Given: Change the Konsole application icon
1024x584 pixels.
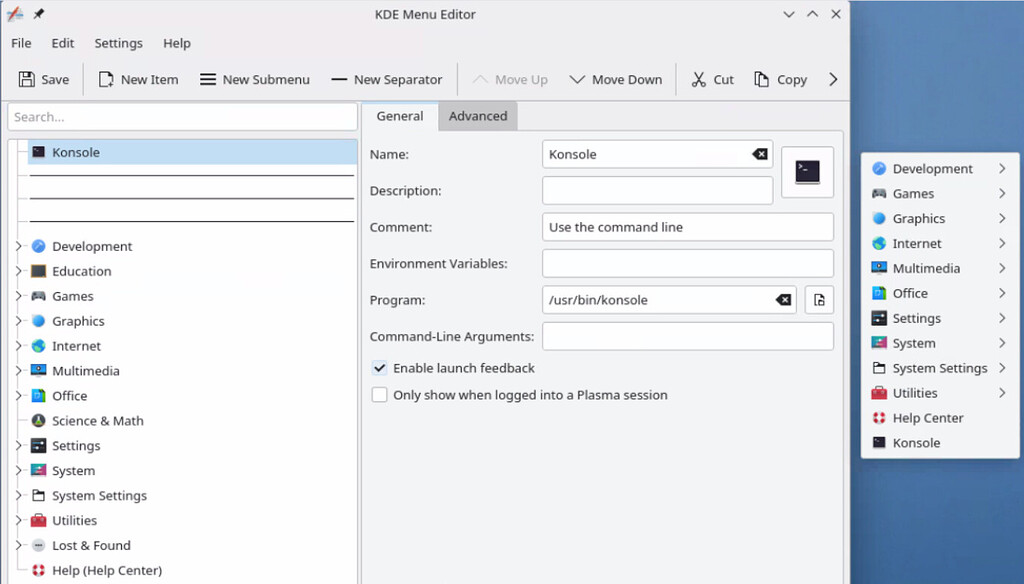Looking at the screenshot, I should pos(806,172).
